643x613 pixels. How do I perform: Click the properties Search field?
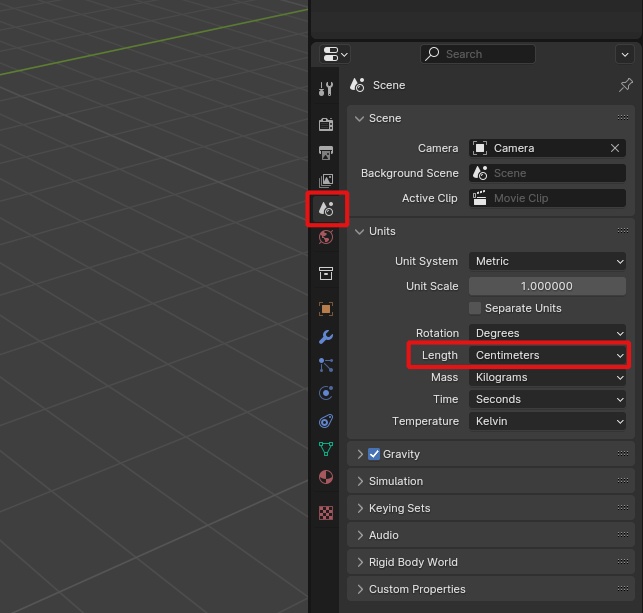[478, 54]
